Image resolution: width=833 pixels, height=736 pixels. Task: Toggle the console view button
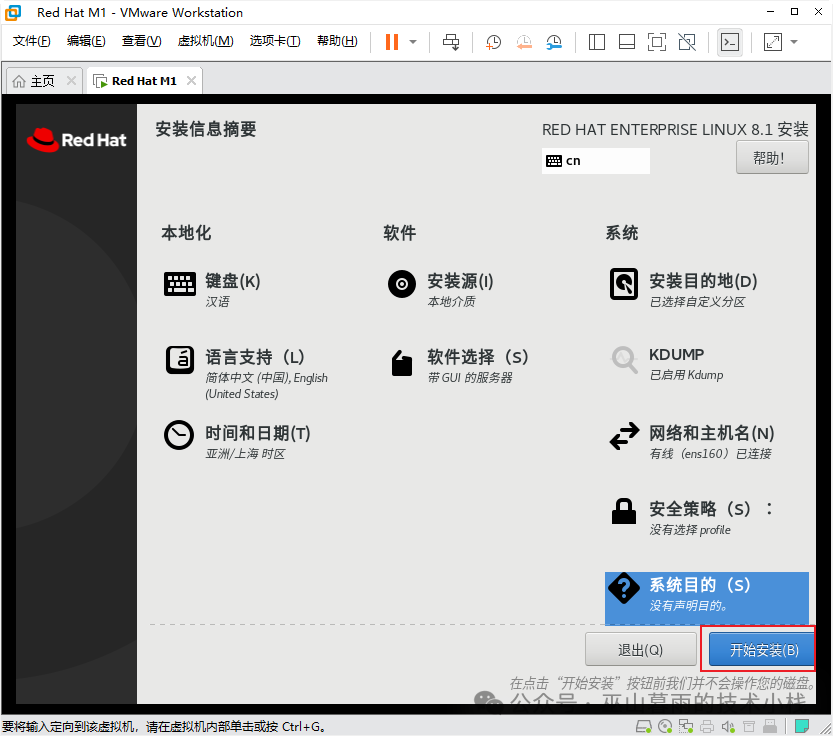(730, 42)
